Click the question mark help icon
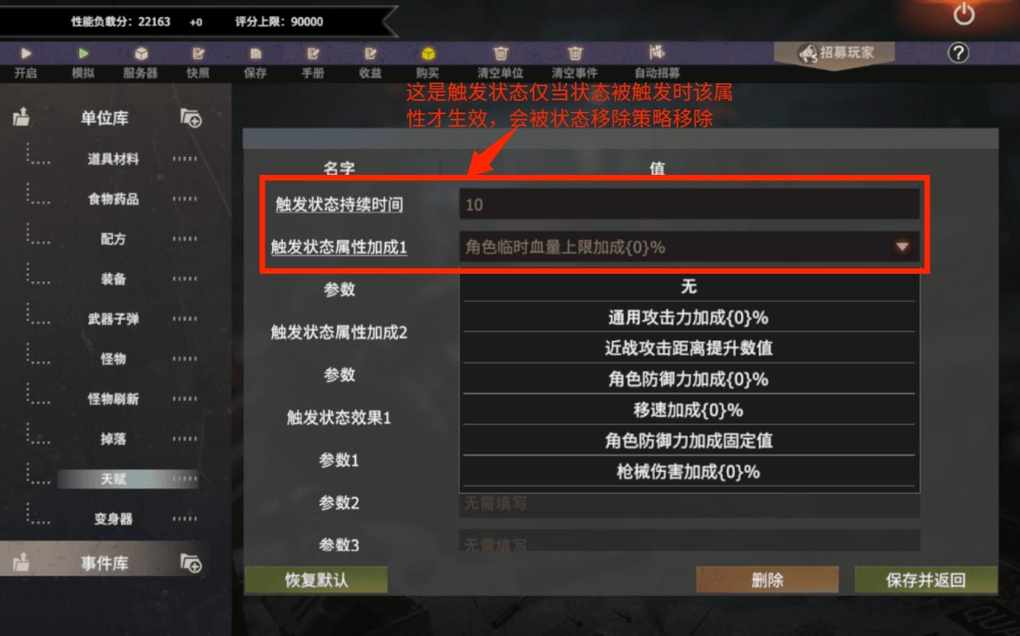Viewport: 1020px width, 636px height. click(x=958, y=53)
